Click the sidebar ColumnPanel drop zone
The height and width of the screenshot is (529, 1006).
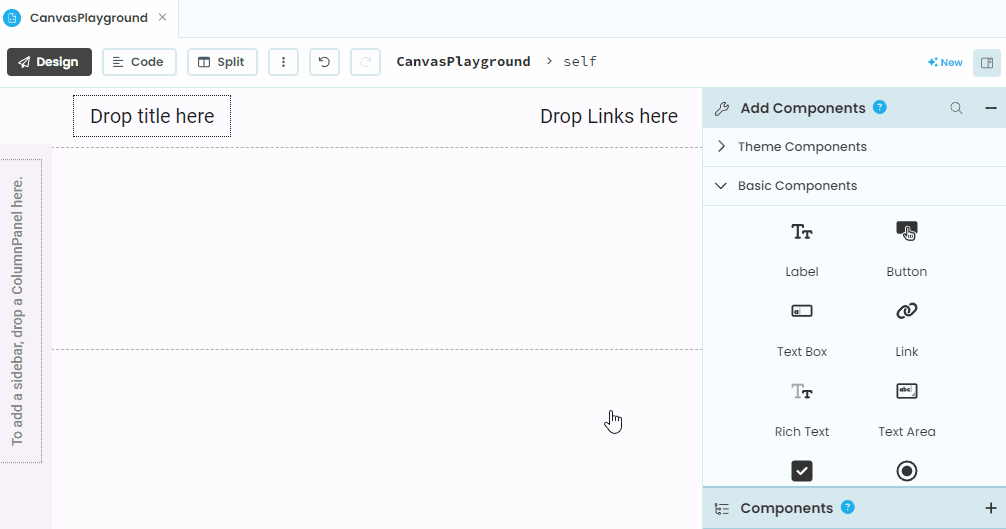(x=21, y=311)
